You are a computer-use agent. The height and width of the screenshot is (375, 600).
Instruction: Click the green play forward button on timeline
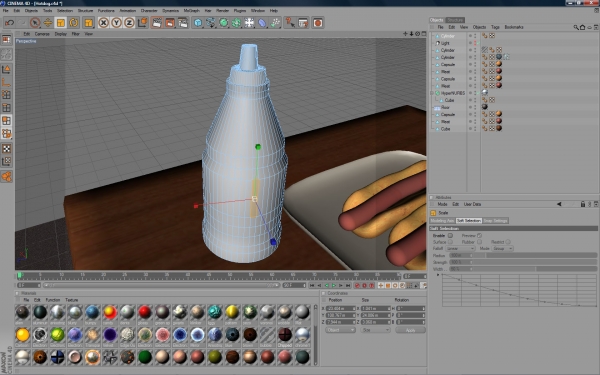(334, 285)
